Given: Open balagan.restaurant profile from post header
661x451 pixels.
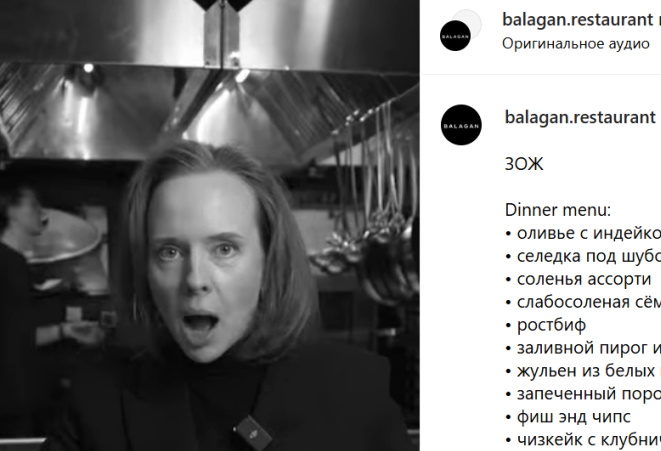Looking at the screenshot, I should point(578,19).
